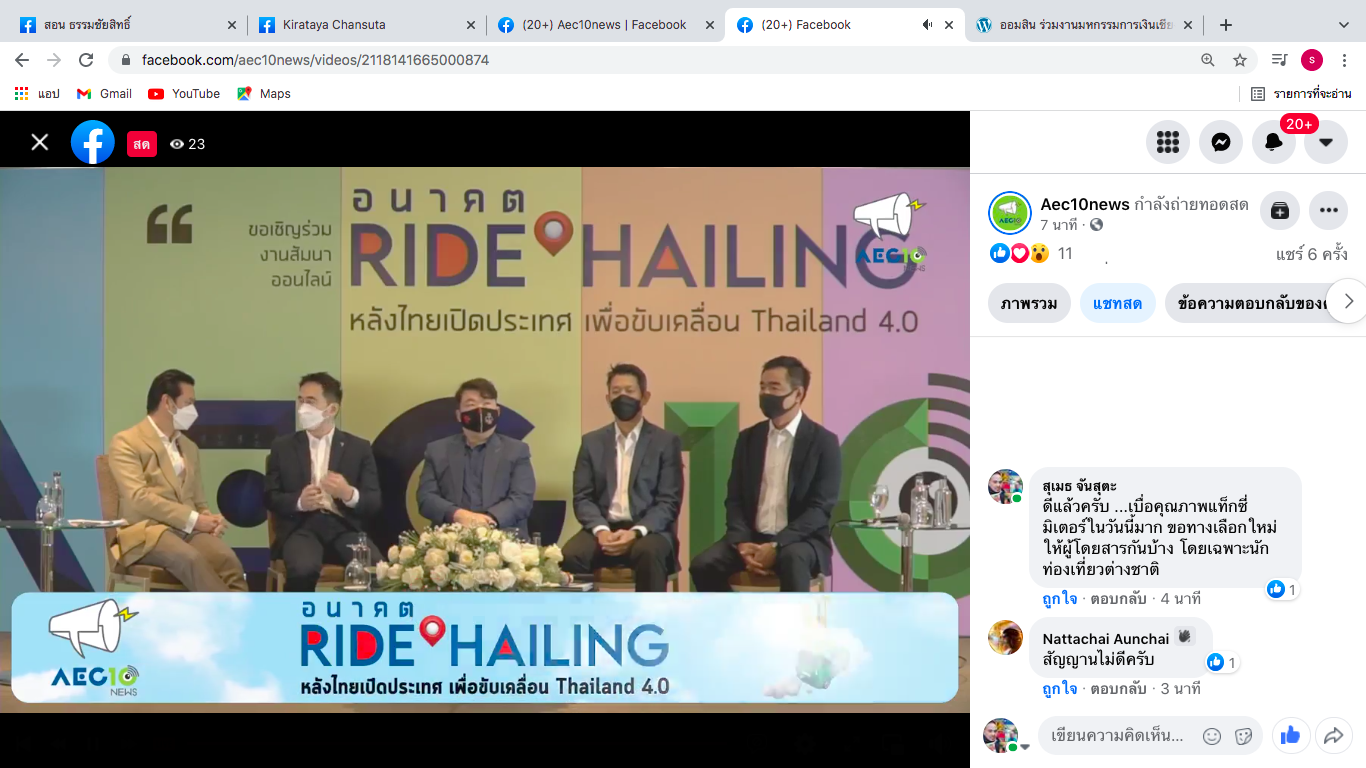Open the like reaction emoji icon

[999, 253]
